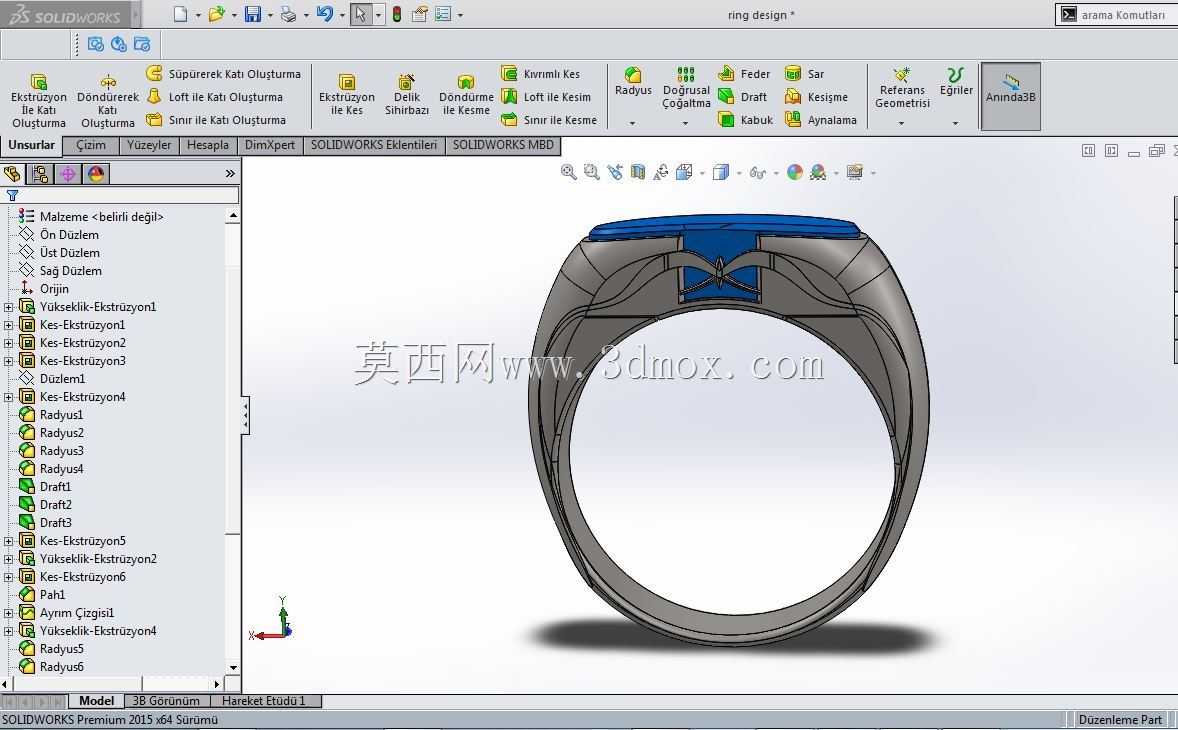Open the FeatureManager design tree tab
This screenshot has height=730, width=1178.
coord(12,173)
